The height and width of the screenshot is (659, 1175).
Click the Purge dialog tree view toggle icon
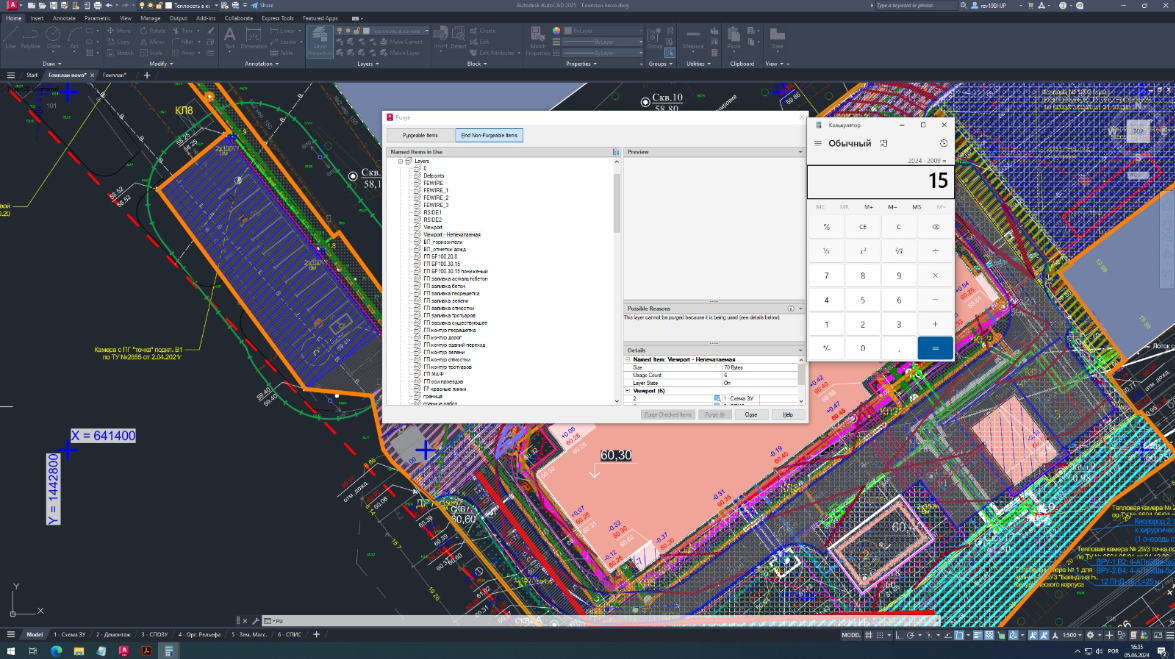point(616,152)
